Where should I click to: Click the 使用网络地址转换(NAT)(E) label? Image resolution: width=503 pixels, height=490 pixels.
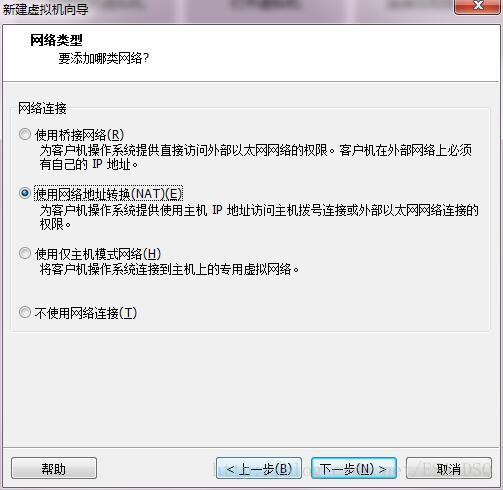point(108,194)
